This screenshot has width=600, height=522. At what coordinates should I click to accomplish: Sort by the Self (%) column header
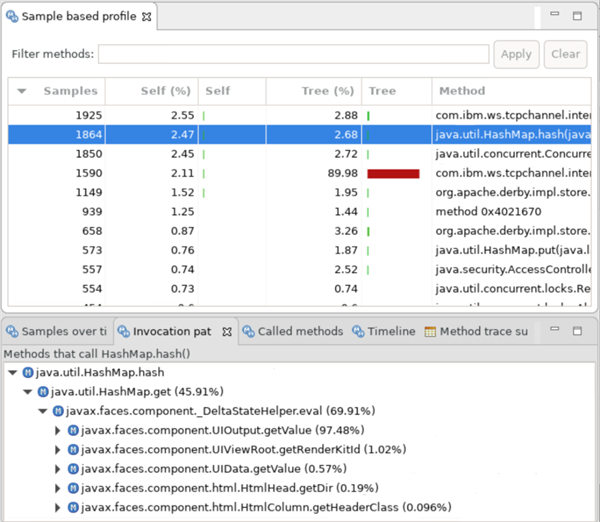pos(152,91)
